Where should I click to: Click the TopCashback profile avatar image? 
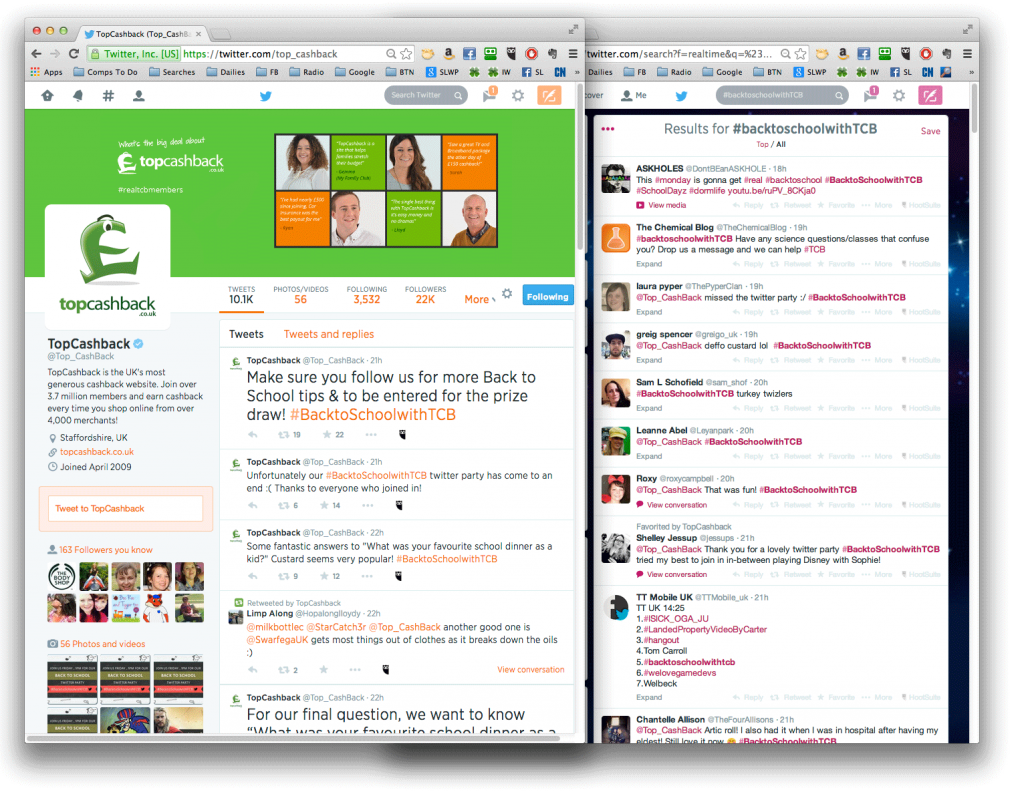click(109, 268)
